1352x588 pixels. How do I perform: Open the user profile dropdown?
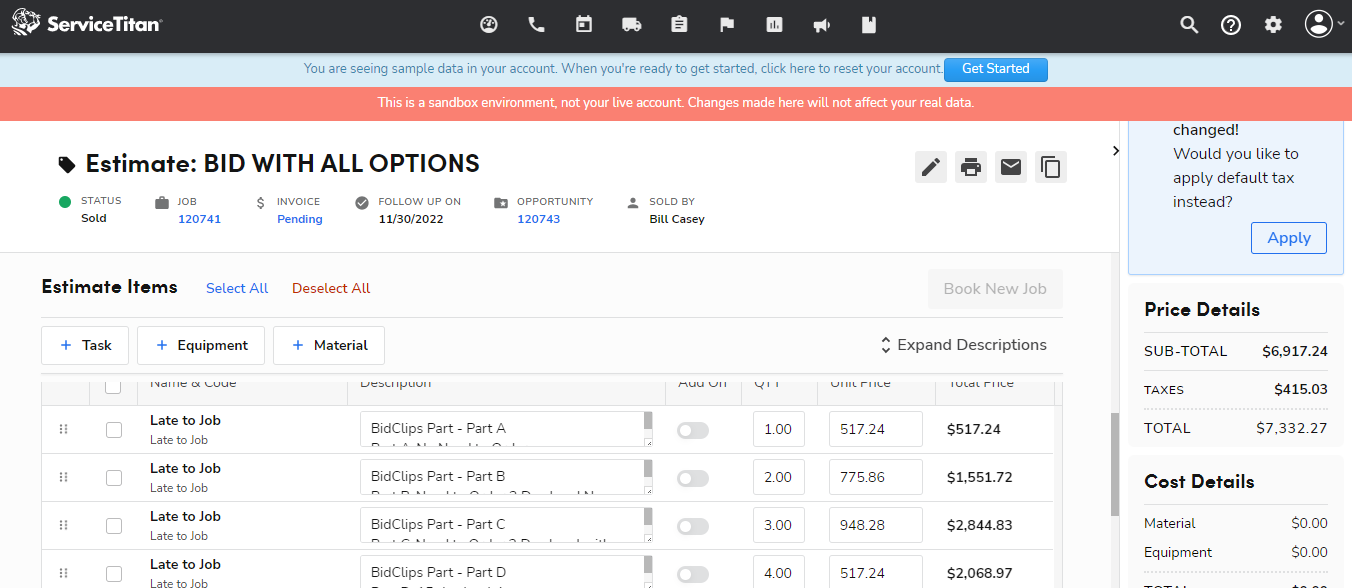pos(1324,25)
